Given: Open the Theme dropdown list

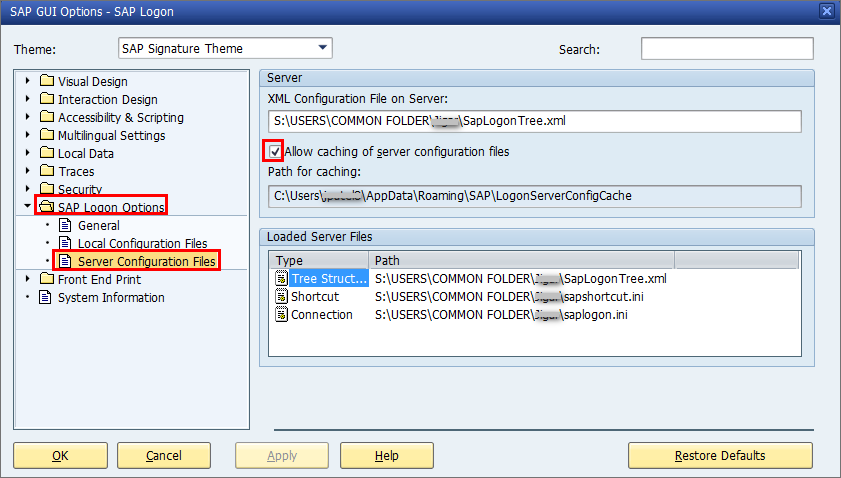Looking at the screenshot, I should [322, 48].
